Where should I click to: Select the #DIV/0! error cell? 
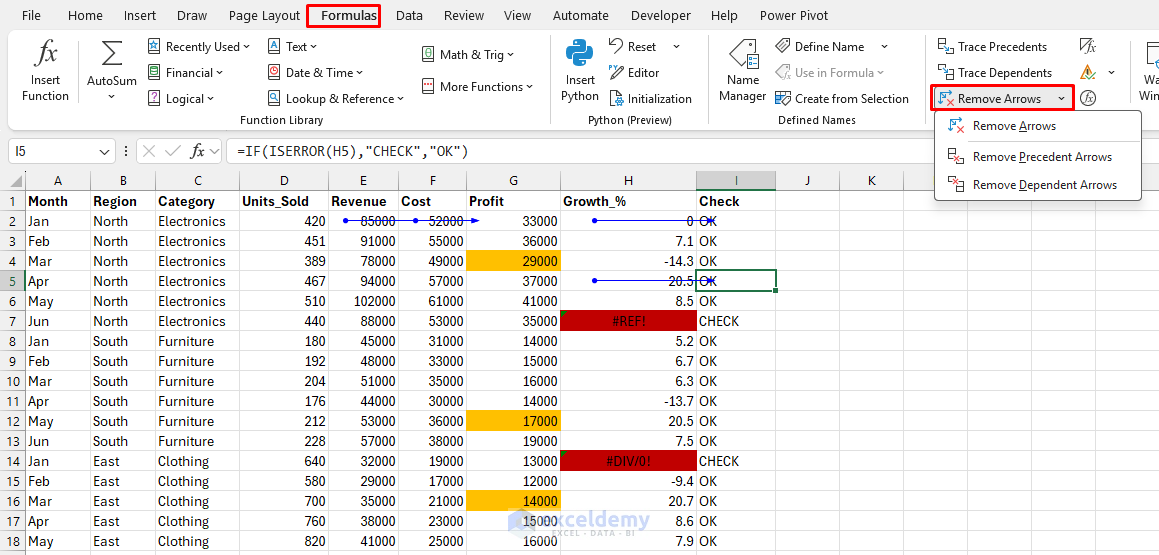click(628, 461)
